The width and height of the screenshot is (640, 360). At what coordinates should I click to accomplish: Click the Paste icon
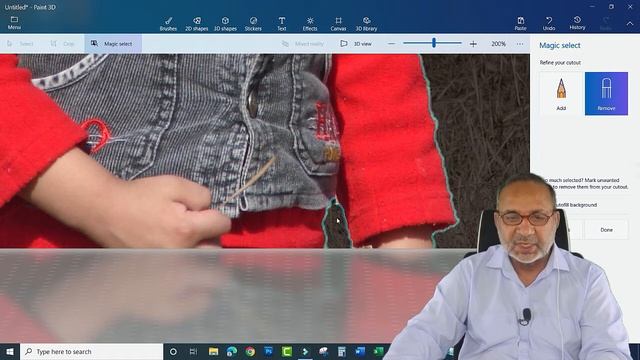520,24
